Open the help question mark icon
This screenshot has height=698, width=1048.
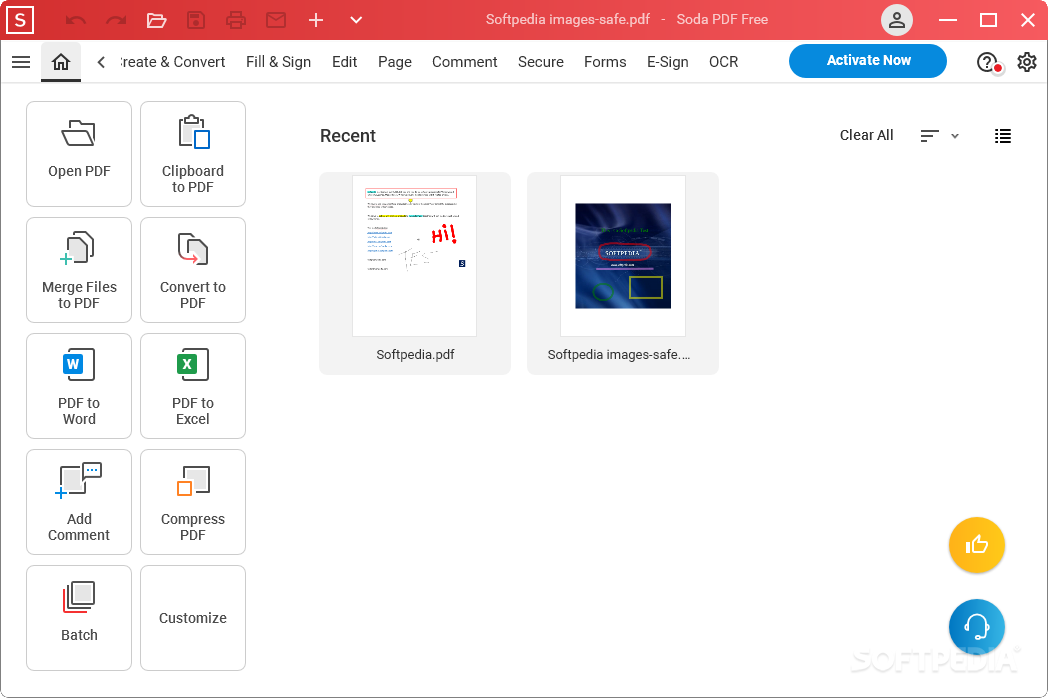pyautogui.click(x=987, y=62)
